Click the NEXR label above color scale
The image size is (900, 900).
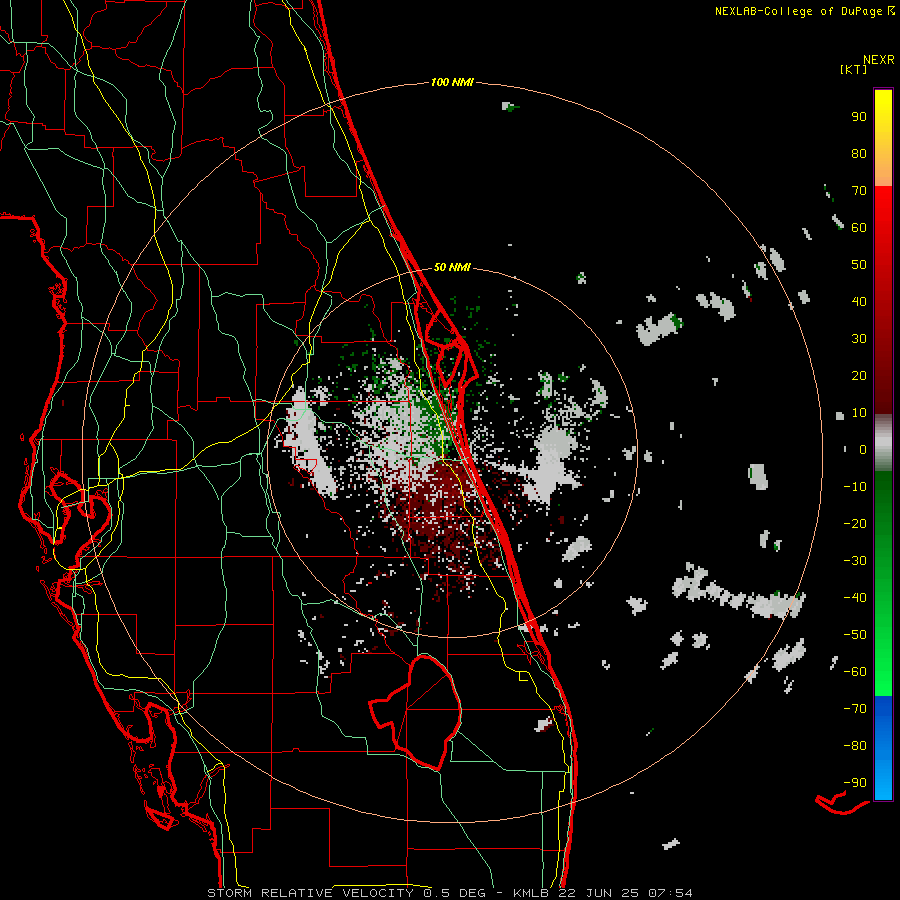point(878,60)
